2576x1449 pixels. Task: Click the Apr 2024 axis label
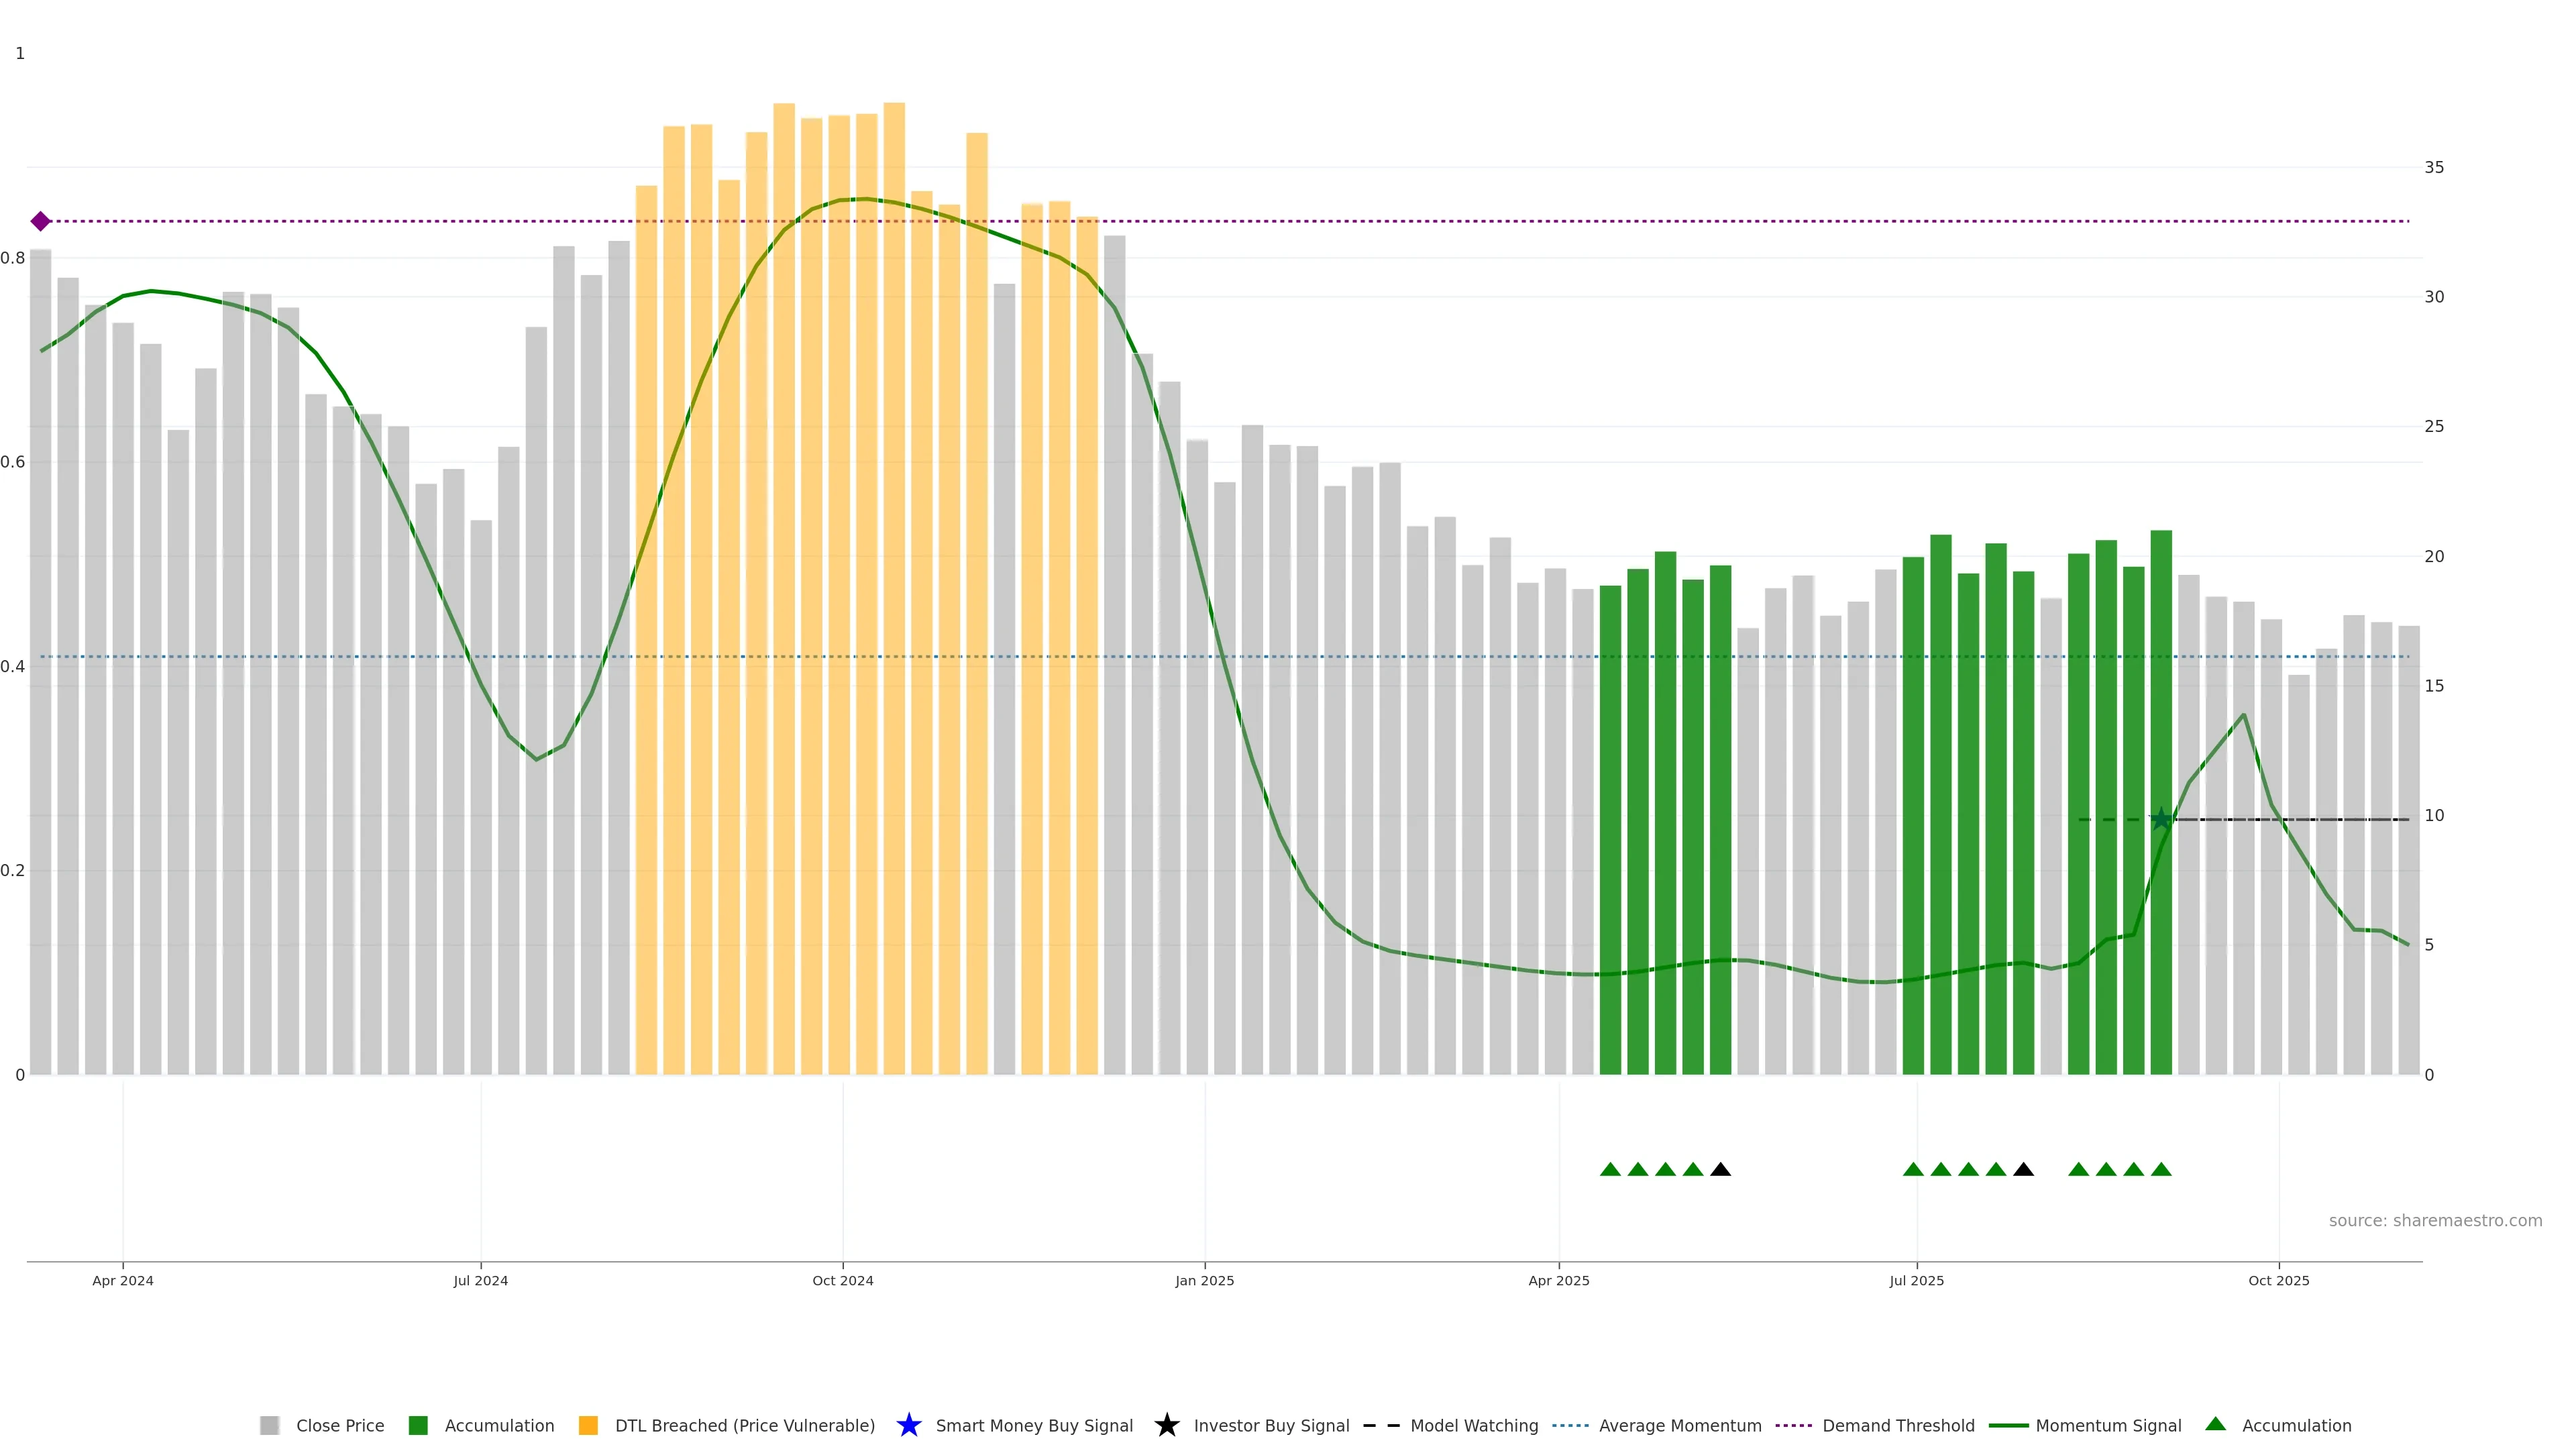(123, 1280)
